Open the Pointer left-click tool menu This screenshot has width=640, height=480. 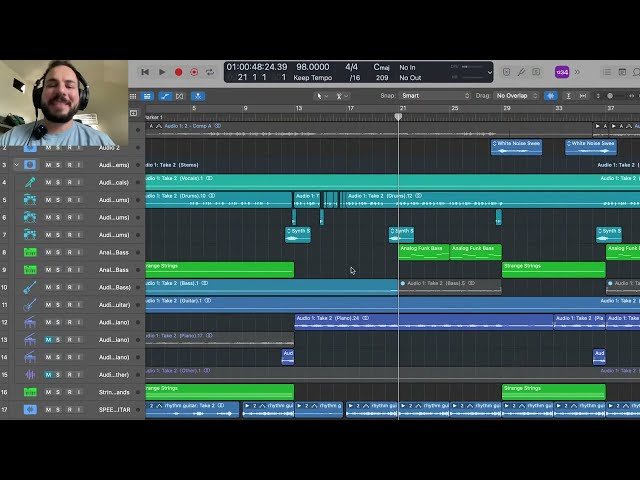tap(322, 96)
